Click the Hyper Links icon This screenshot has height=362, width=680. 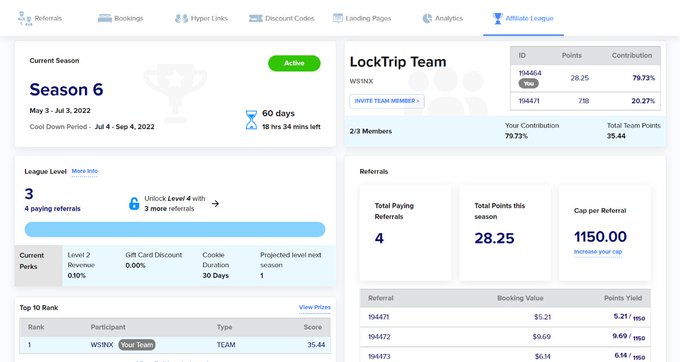(x=181, y=18)
